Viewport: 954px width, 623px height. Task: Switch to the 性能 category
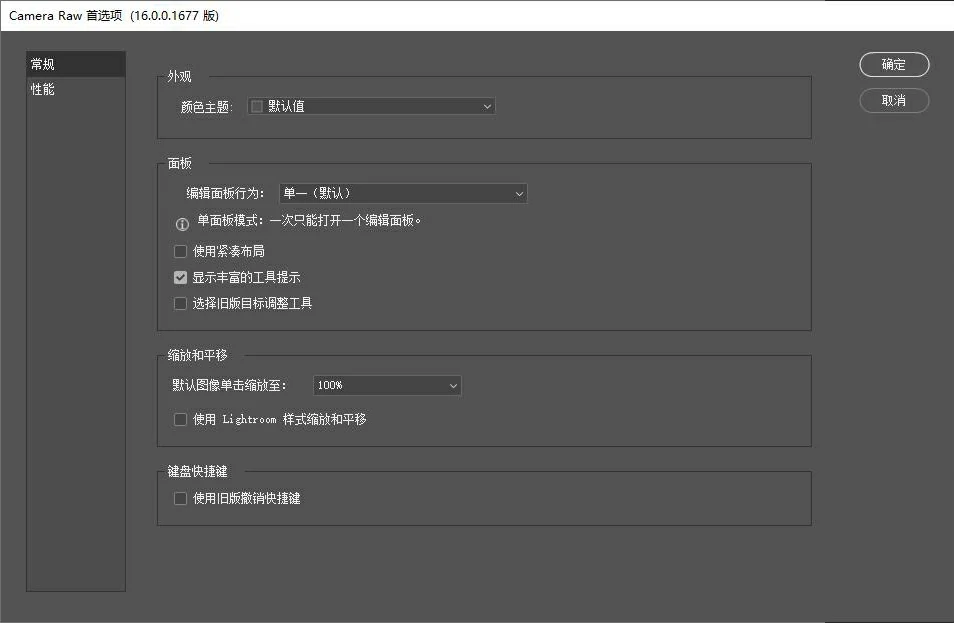pyautogui.click(x=76, y=89)
